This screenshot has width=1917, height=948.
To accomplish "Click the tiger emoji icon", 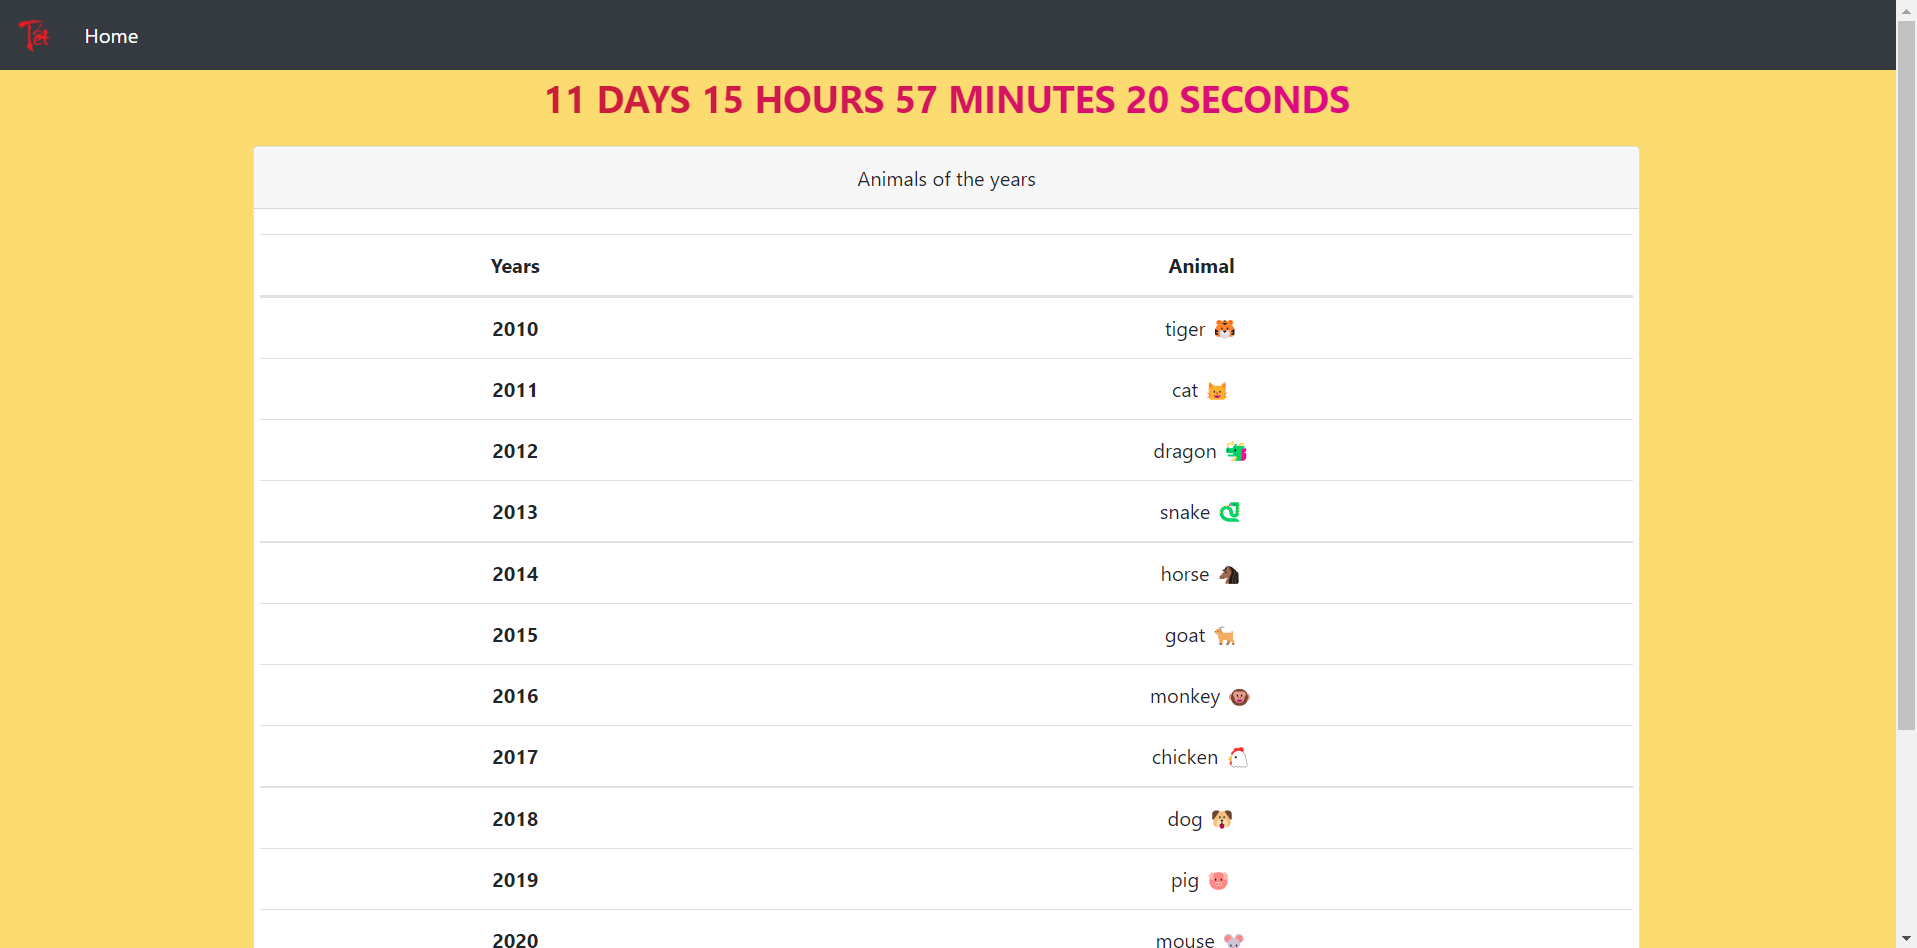I will (1225, 329).
